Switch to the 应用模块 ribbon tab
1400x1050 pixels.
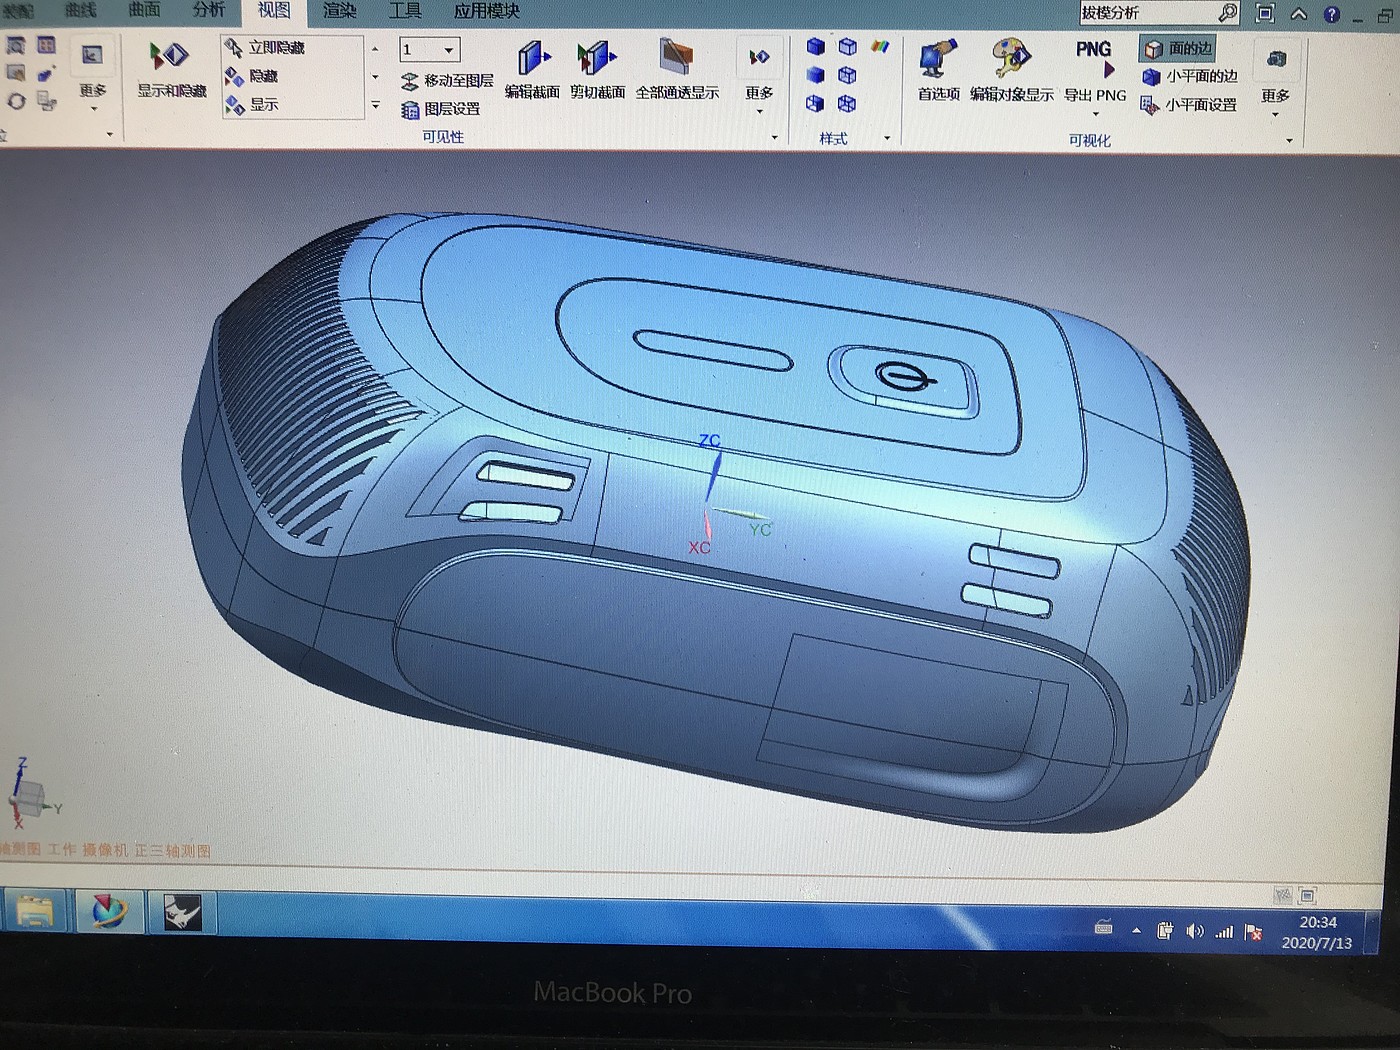(x=487, y=11)
